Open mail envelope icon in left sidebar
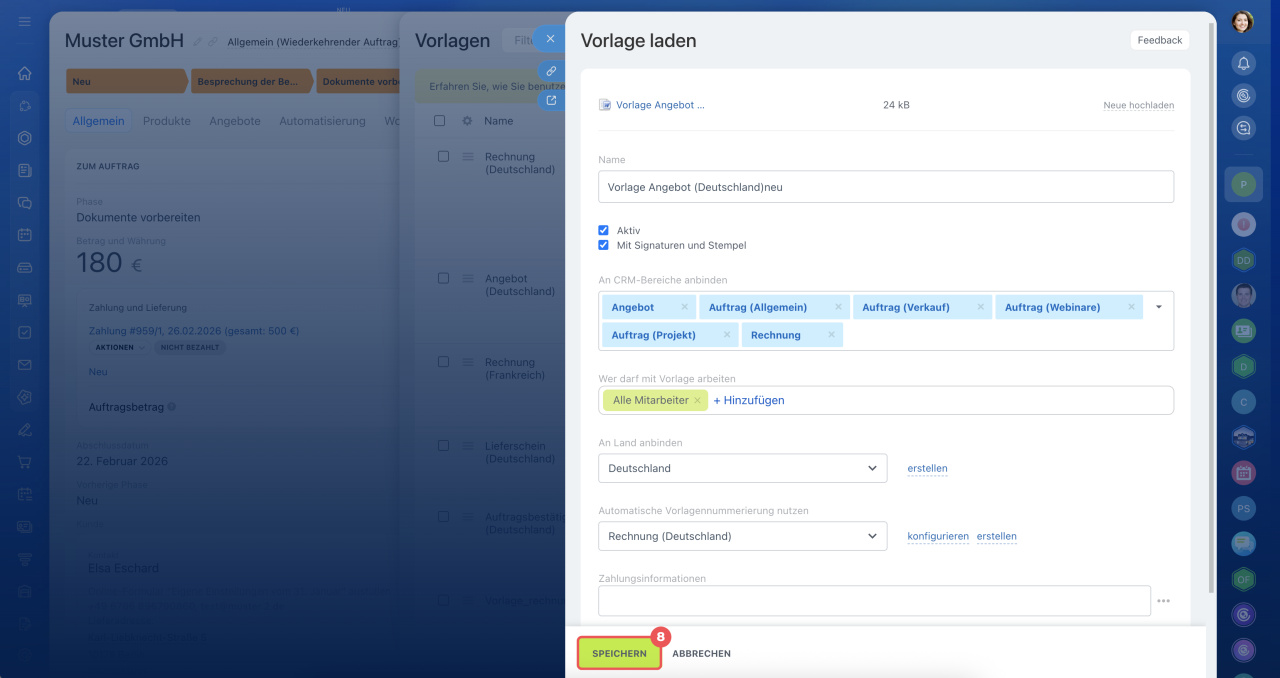Screen dimensions: 1280x678 coord(25,365)
